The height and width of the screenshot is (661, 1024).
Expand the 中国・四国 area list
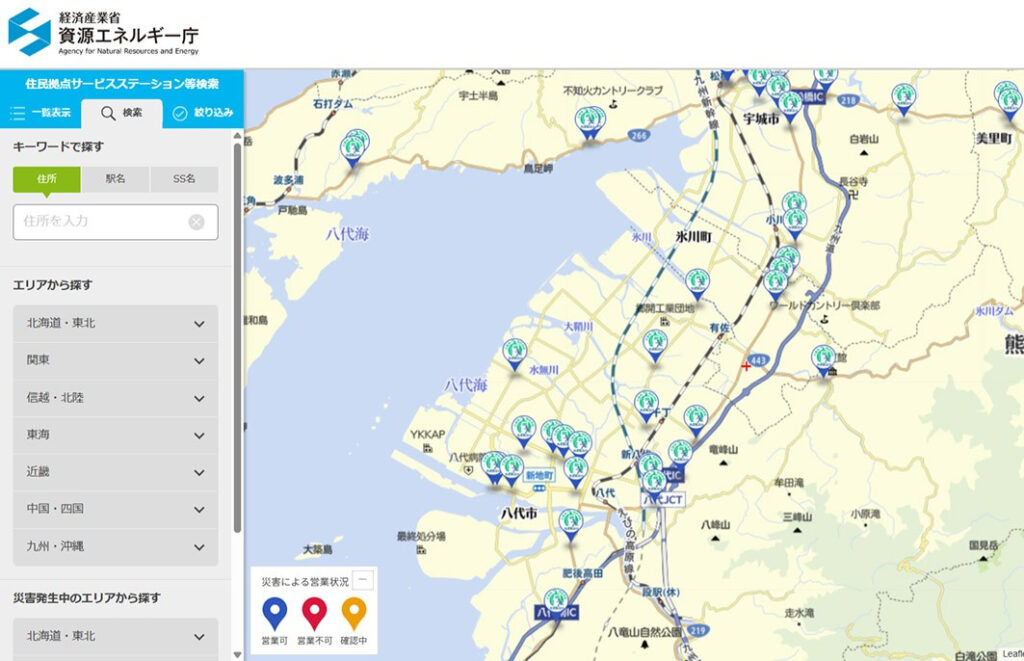(116, 509)
